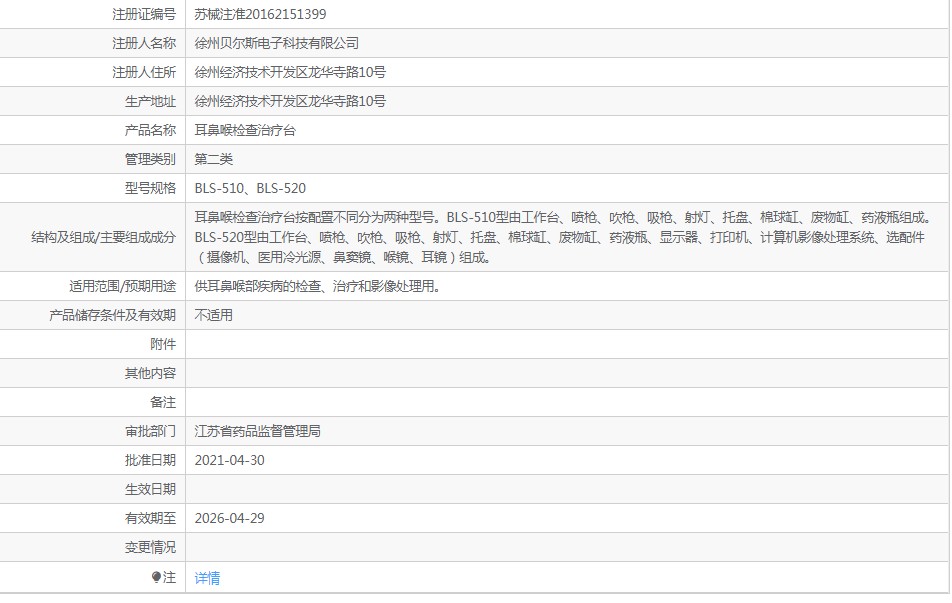Image resolution: width=952 pixels, height=603 pixels.
Task: Select company name 徐州贝尔斯电子科技有限公司
Action: (277, 43)
